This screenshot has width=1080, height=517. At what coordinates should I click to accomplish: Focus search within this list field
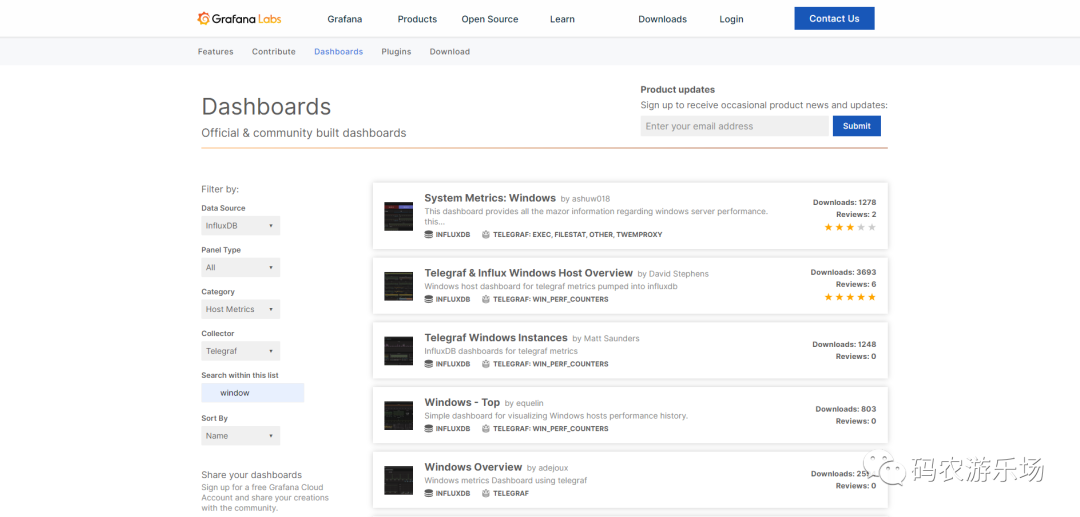pyautogui.click(x=252, y=393)
